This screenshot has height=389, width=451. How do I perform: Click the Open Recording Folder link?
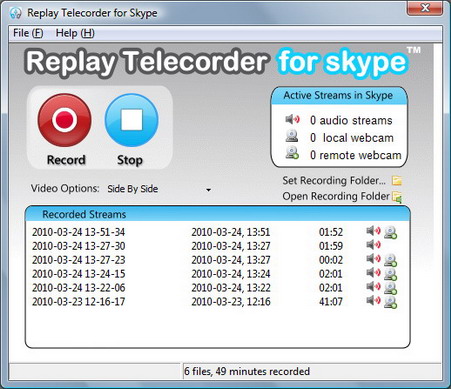[x=336, y=196]
